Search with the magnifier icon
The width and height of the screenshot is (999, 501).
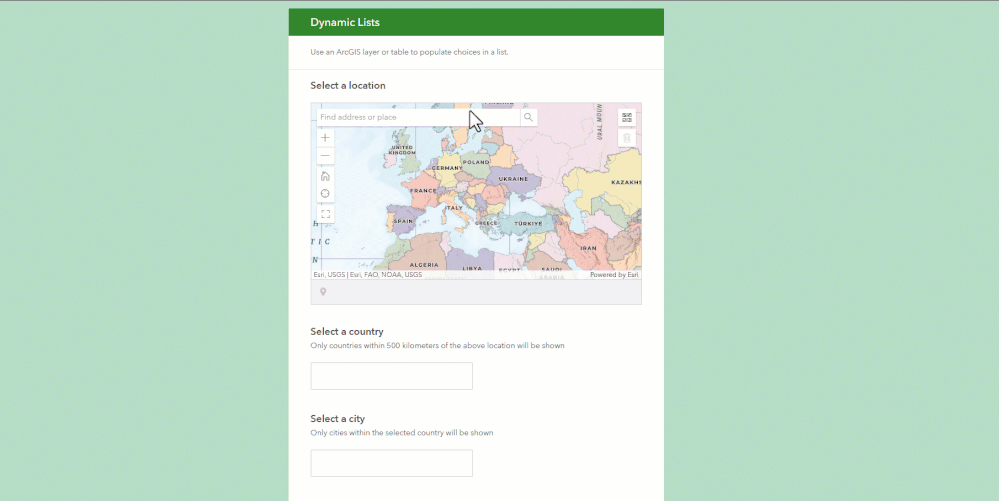click(x=528, y=117)
